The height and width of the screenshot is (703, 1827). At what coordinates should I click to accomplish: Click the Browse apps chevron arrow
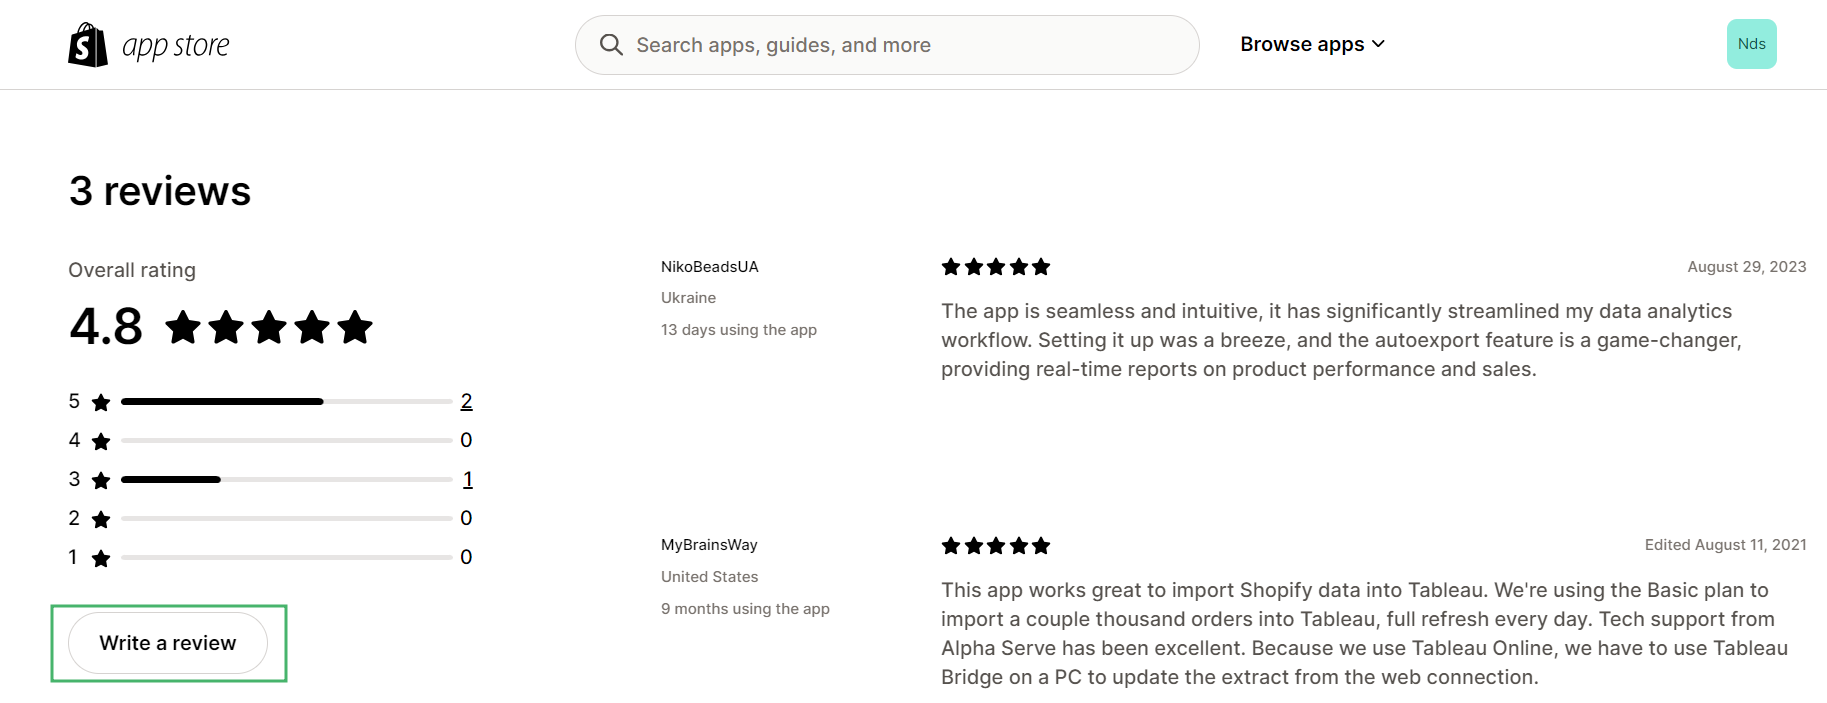(1378, 44)
